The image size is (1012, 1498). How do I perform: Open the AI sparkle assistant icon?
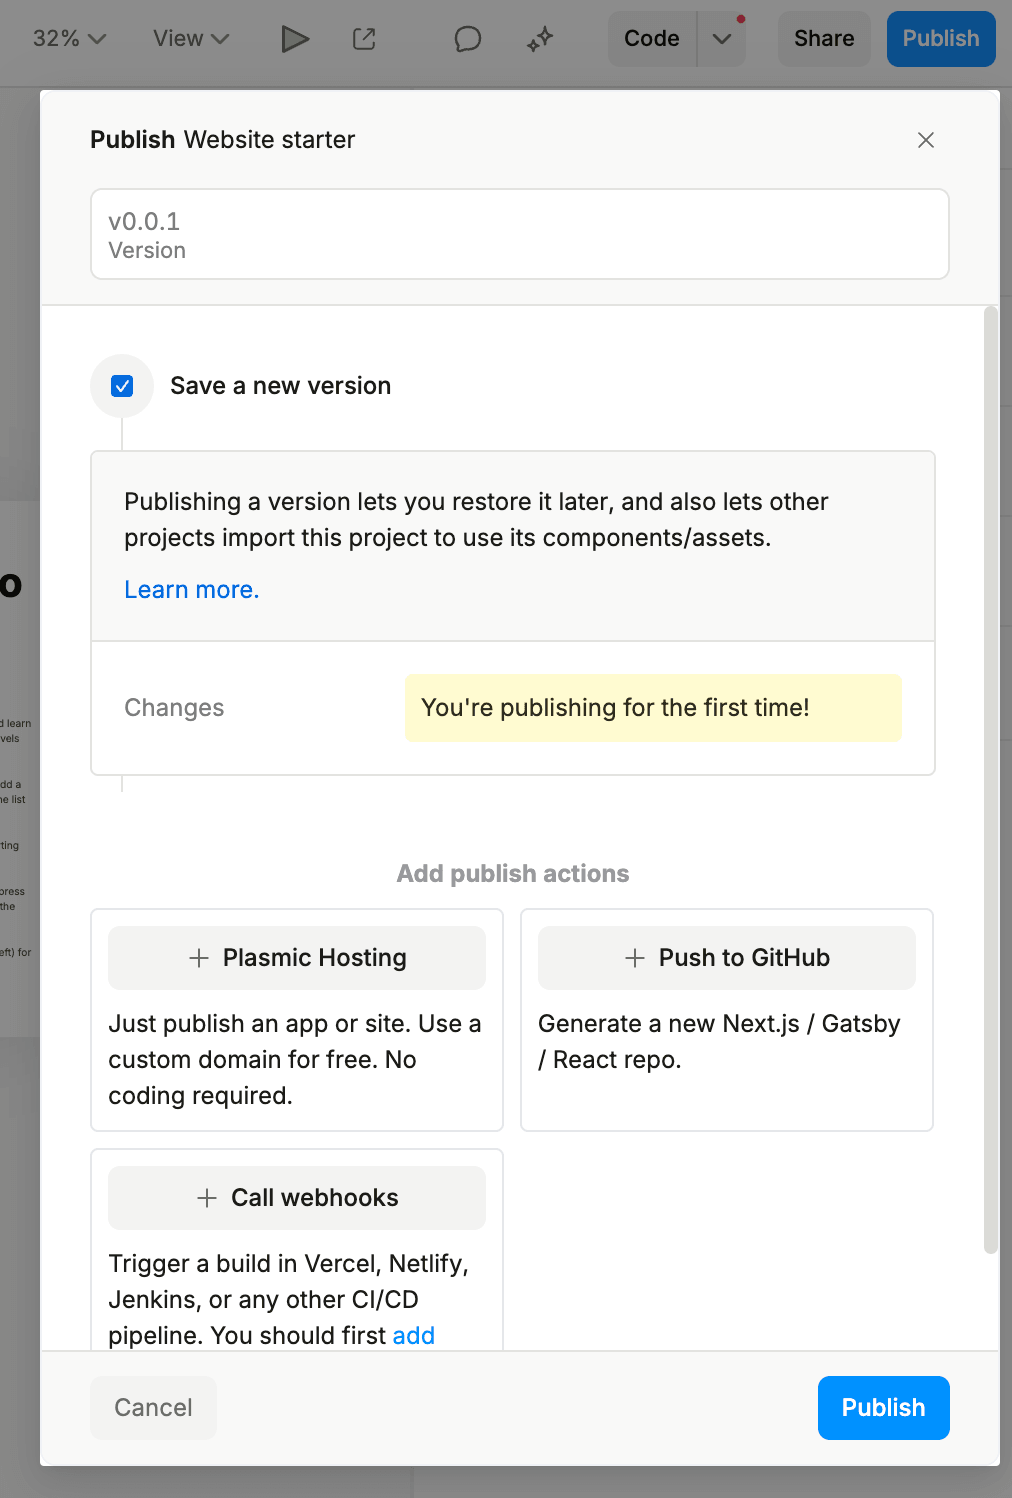(x=540, y=39)
